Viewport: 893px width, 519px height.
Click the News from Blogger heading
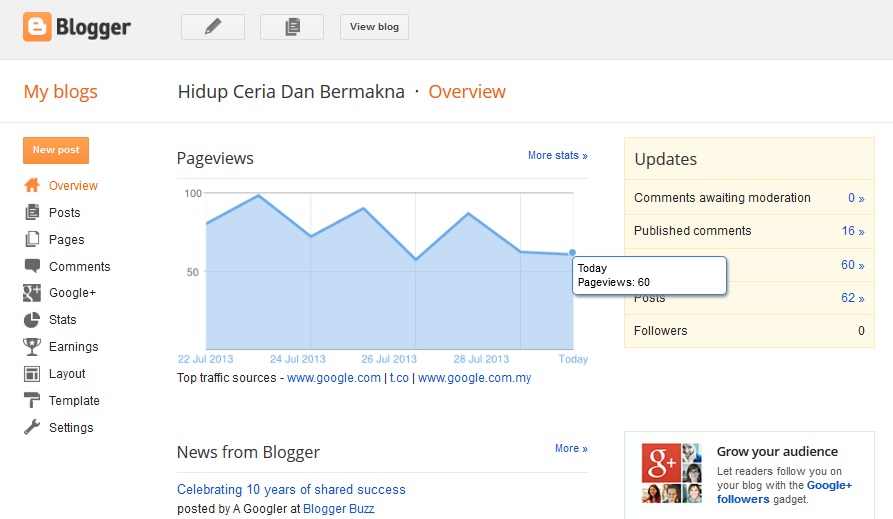coord(248,452)
